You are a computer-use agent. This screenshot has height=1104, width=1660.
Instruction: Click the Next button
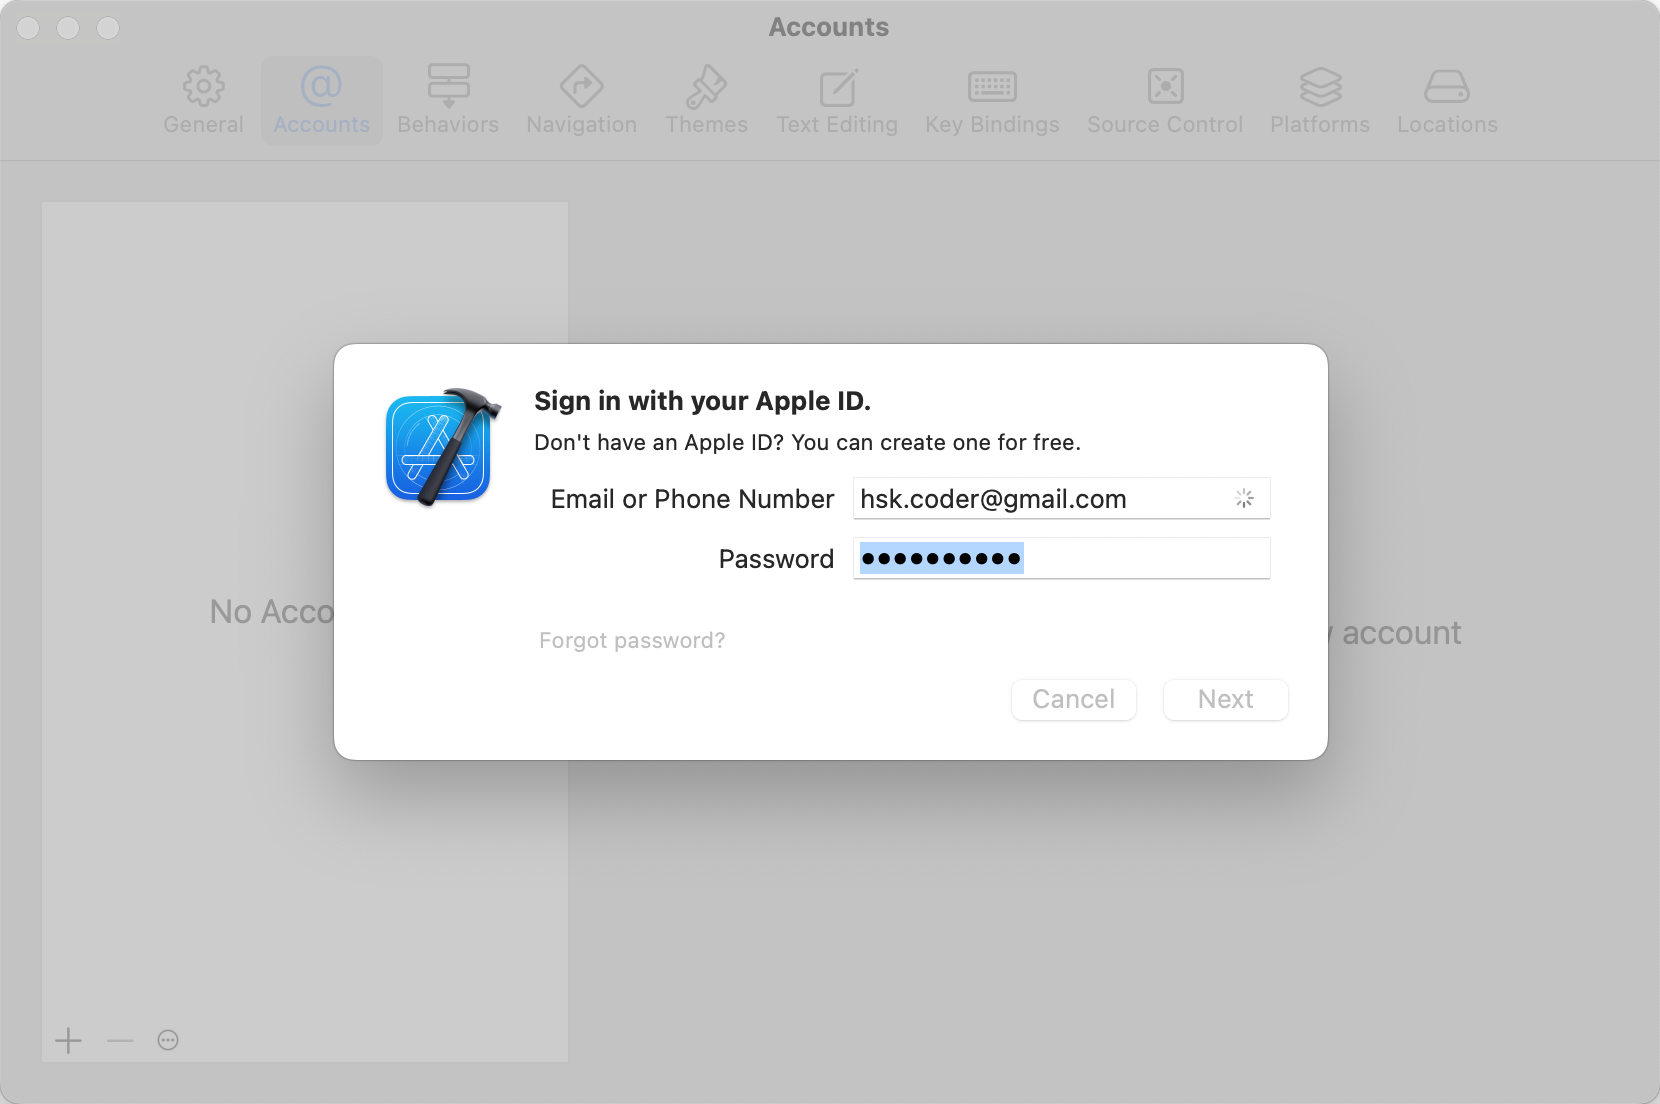coord(1226,699)
